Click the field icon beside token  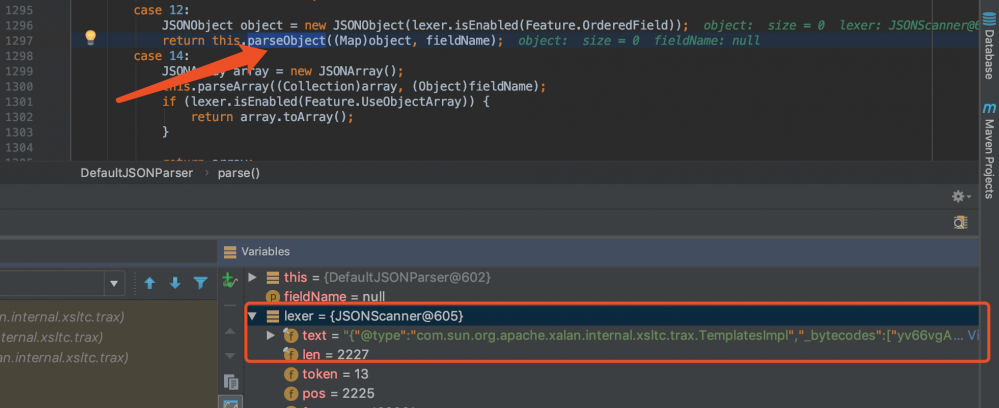pyautogui.click(x=291, y=374)
